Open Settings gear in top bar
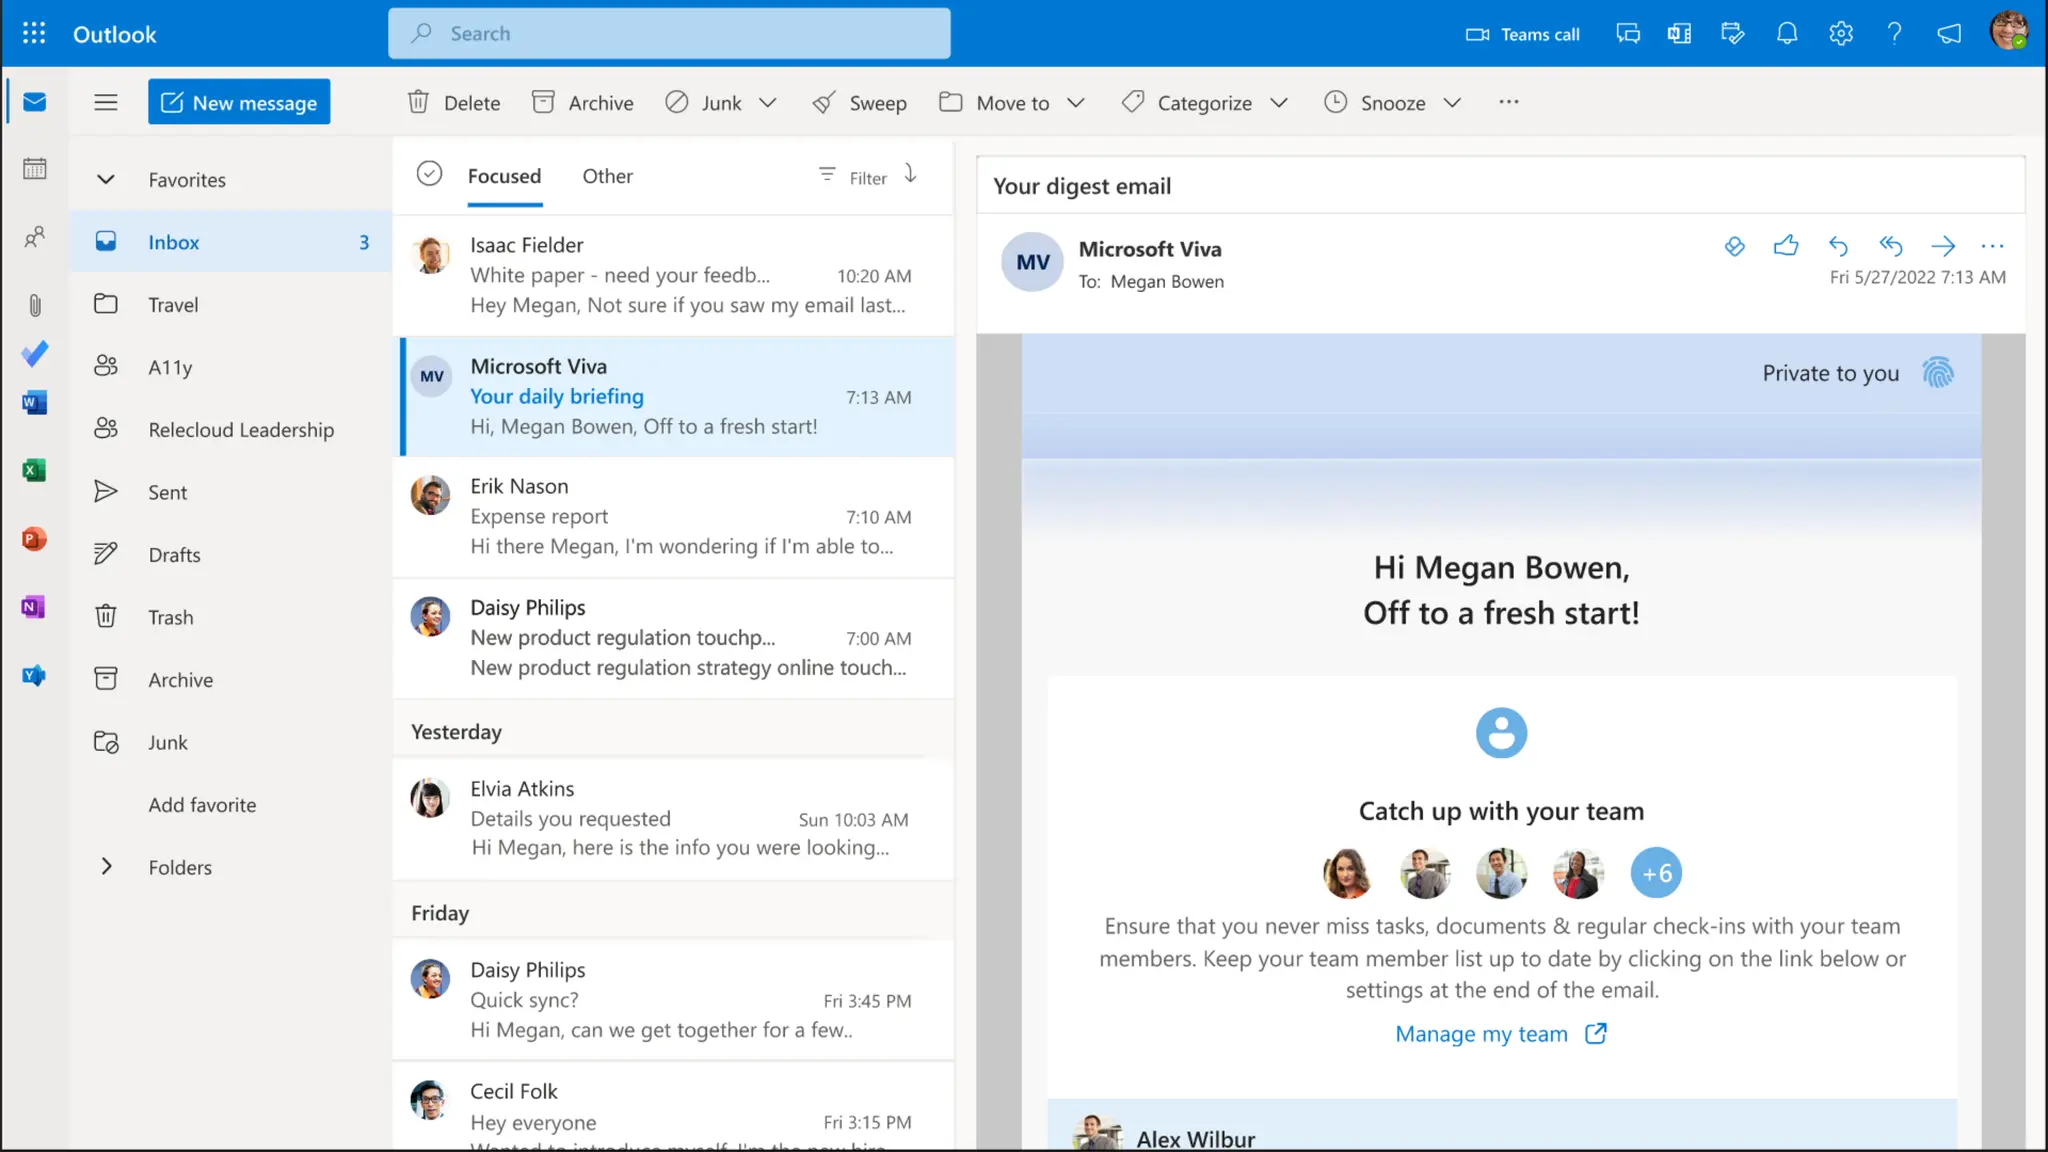The width and height of the screenshot is (2048, 1152). 1841,34
